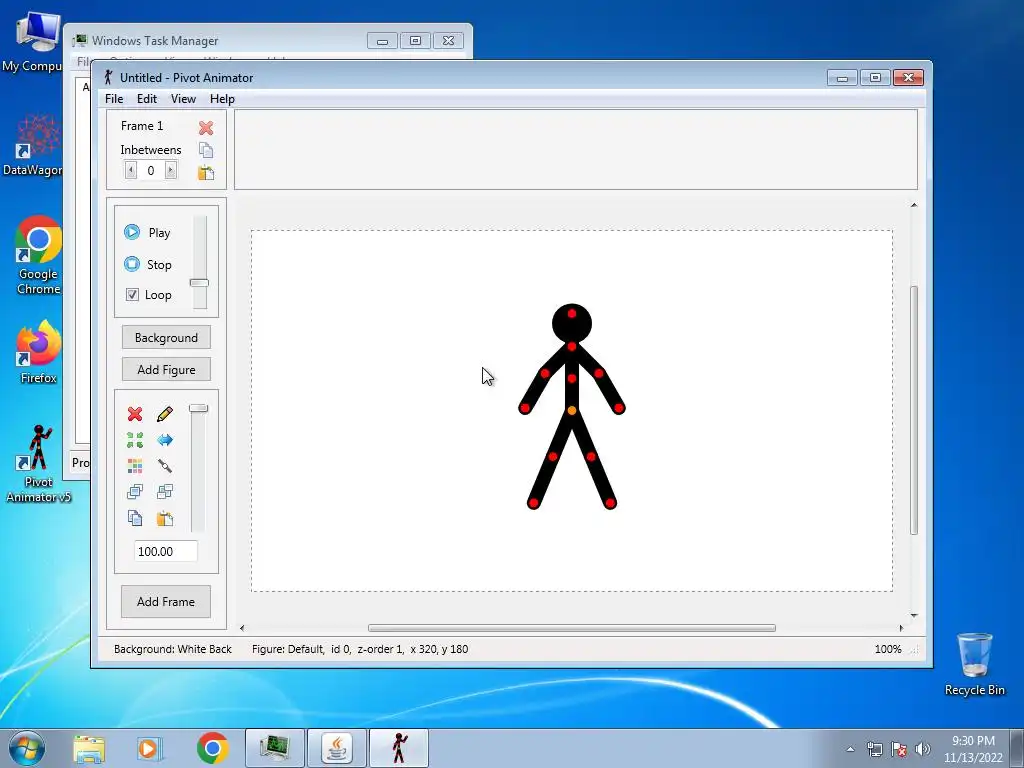Lower the figure to back

pyautogui.click(x=165, y=492)
